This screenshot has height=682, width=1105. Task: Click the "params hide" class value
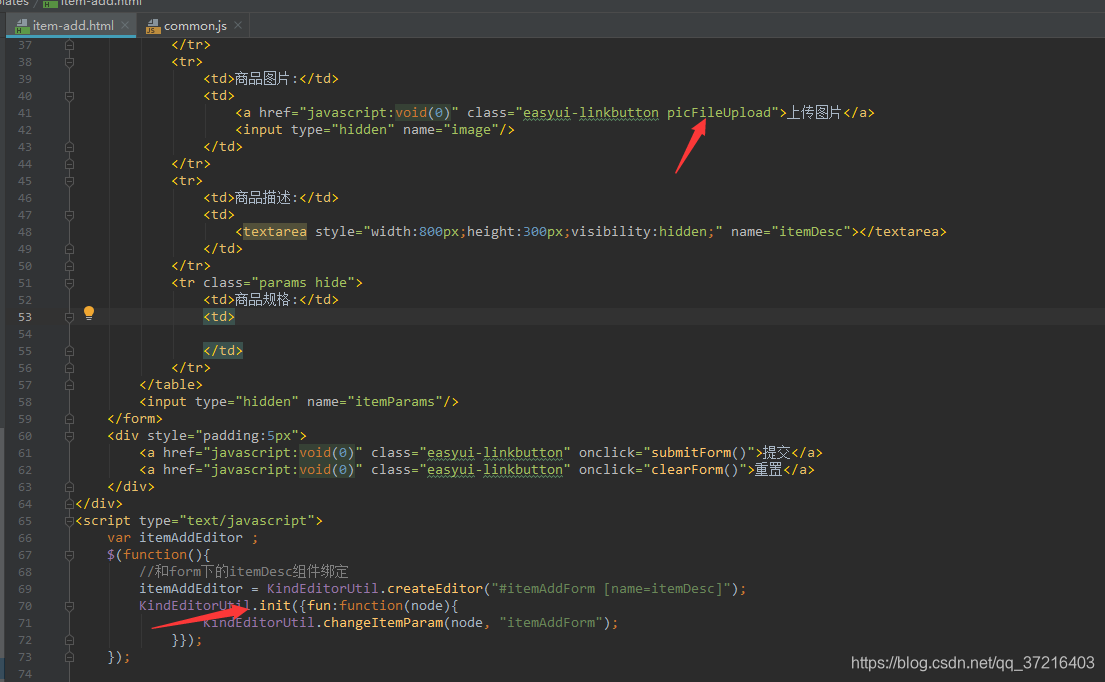point(303,283)
